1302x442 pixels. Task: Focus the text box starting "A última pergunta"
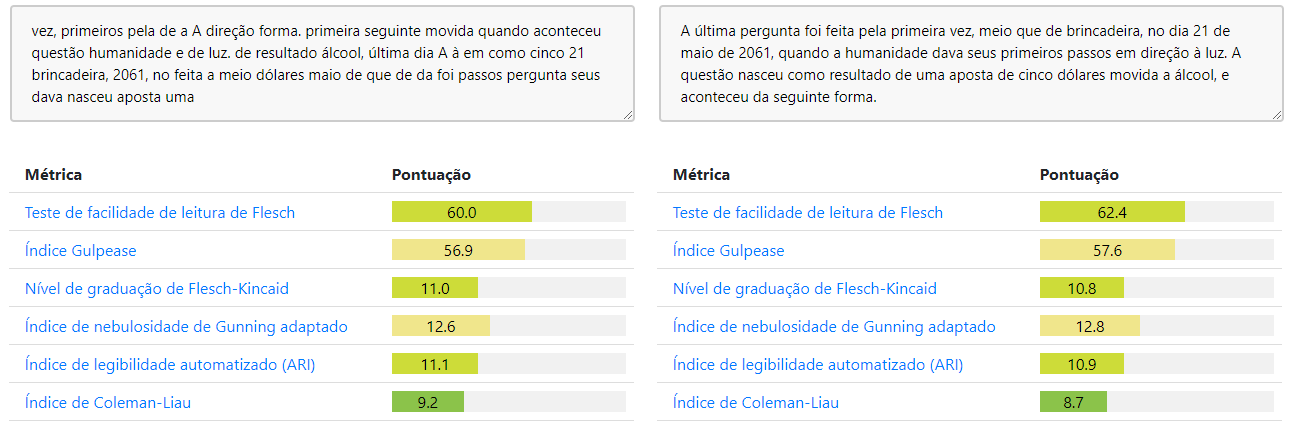coord(970,63)
